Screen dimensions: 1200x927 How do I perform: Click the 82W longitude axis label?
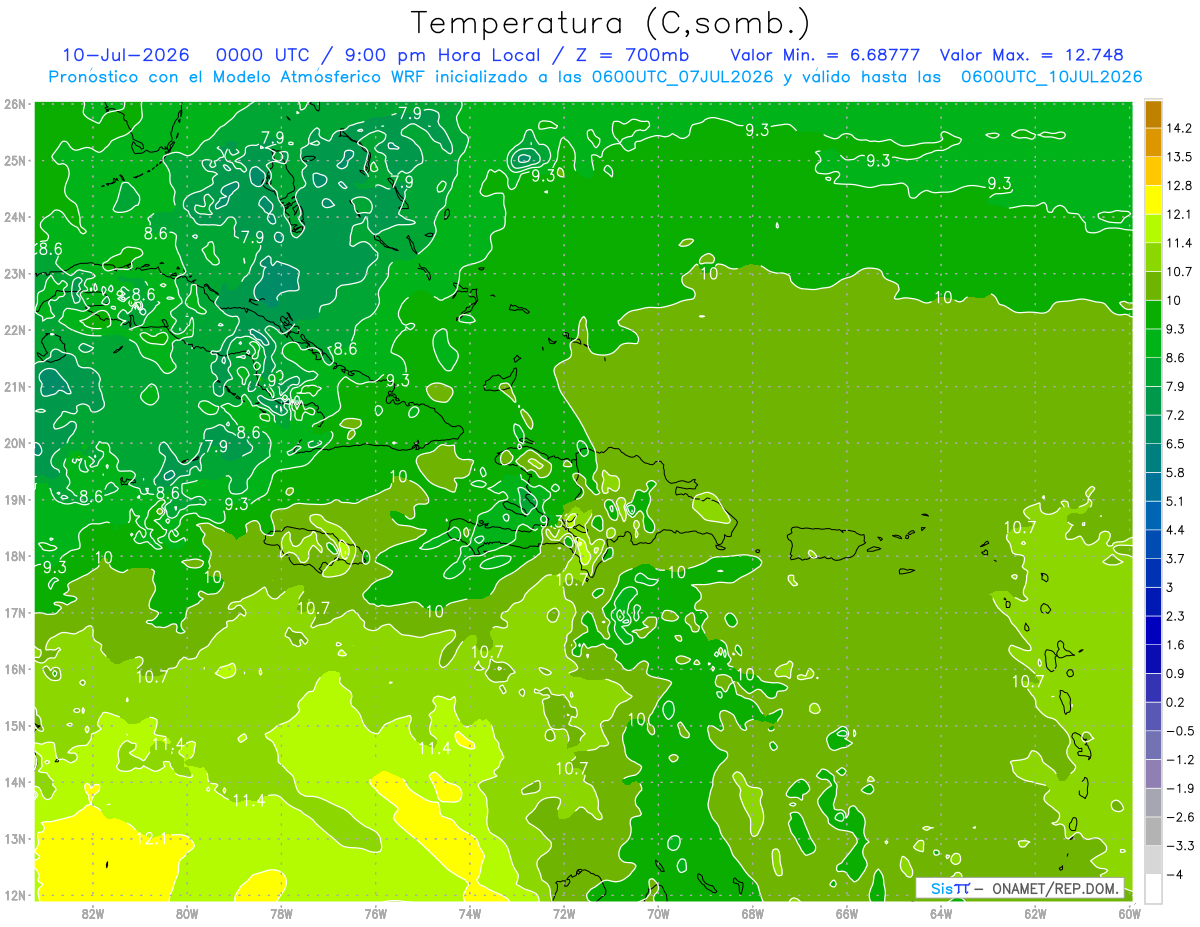(x=93, y=913)
